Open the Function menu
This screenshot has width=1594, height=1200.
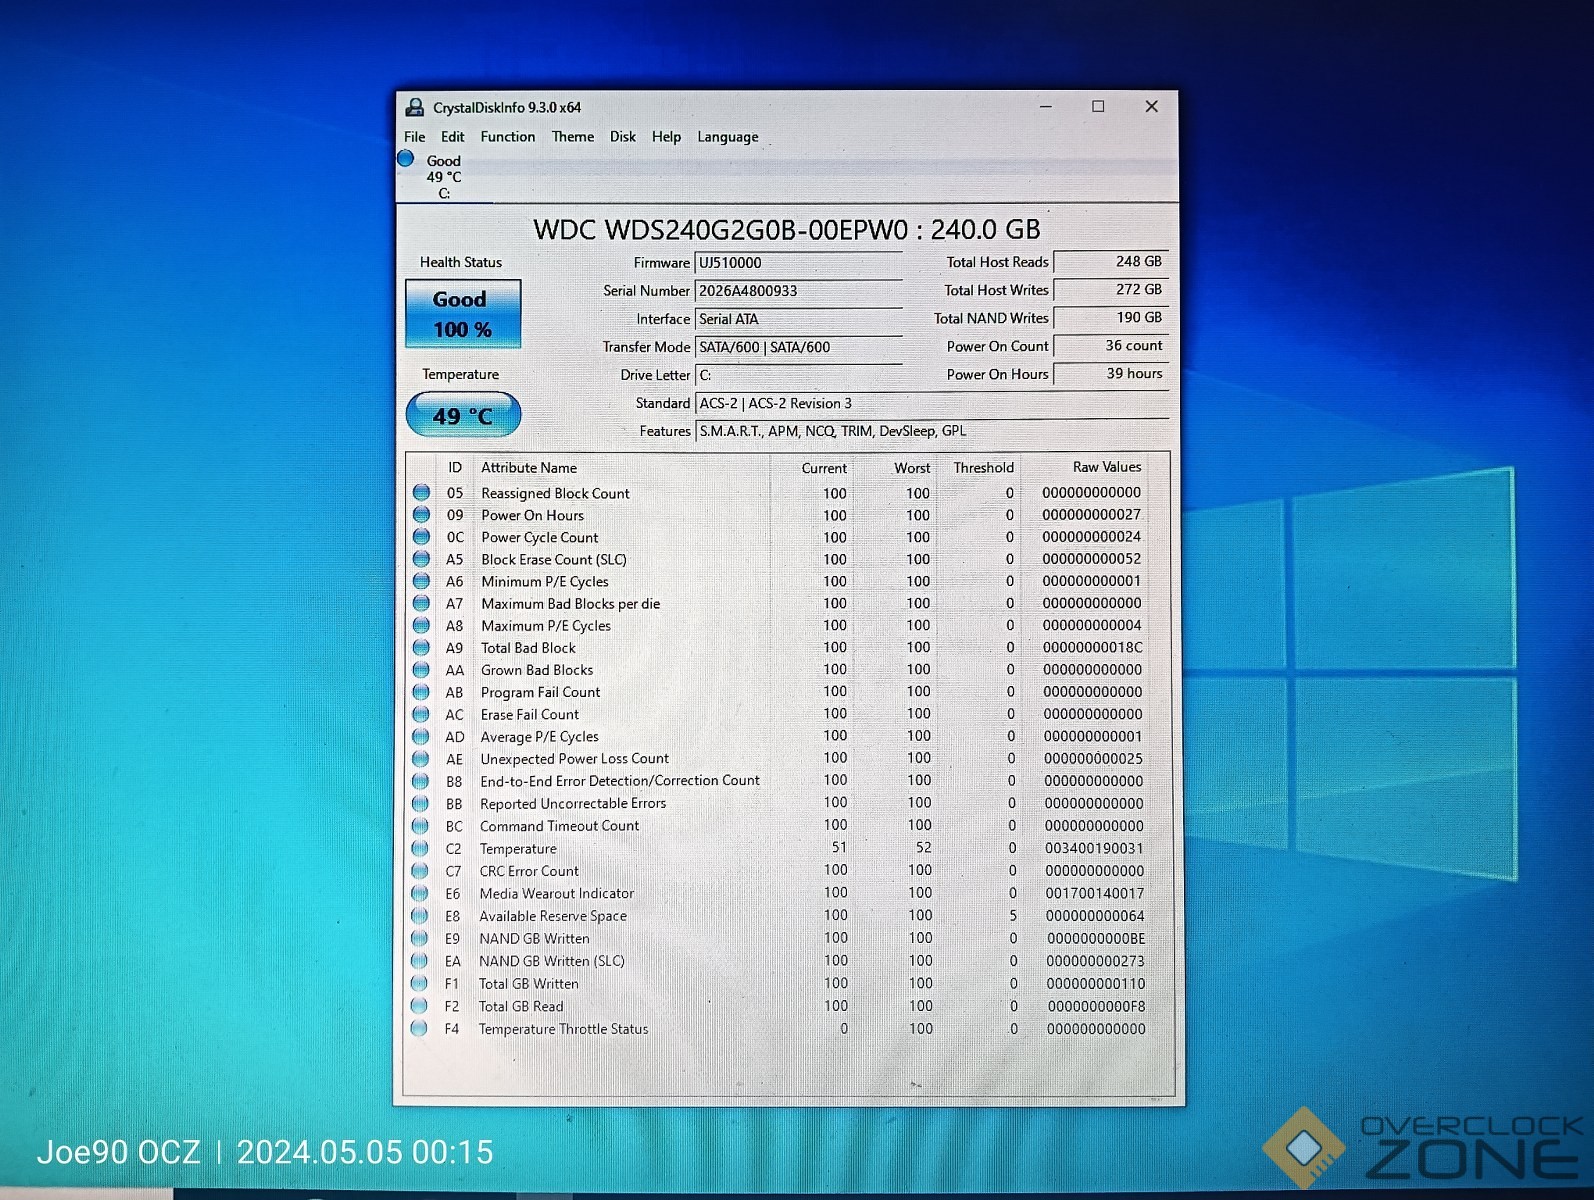click(507, 137)
